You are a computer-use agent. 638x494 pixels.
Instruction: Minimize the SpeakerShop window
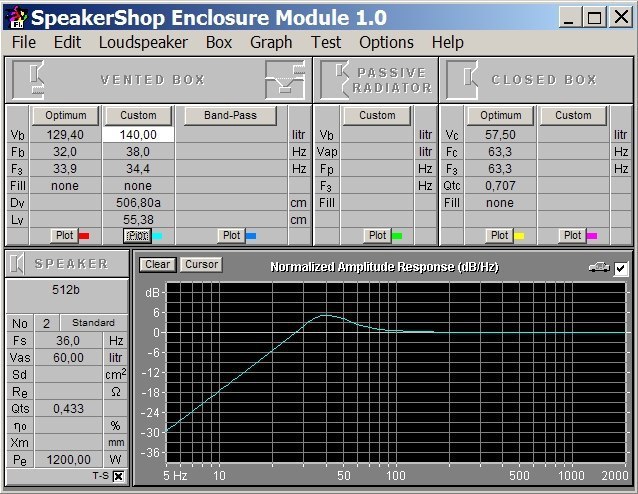[x=569, y=18]
